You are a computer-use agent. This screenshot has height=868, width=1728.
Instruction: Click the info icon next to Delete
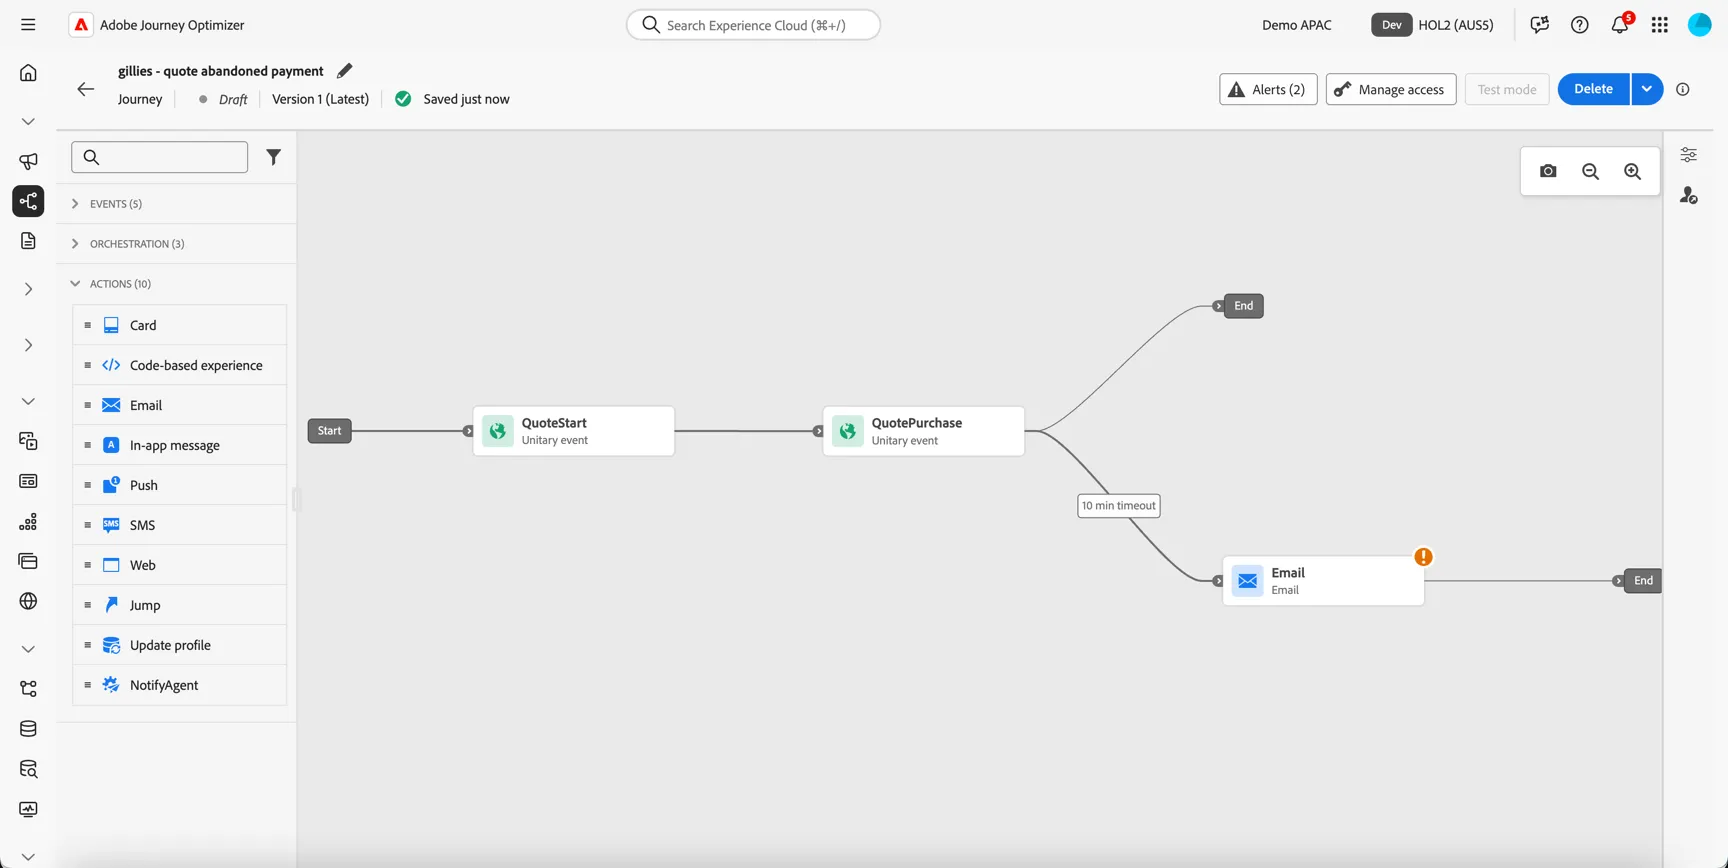[x=1683, y=89]
